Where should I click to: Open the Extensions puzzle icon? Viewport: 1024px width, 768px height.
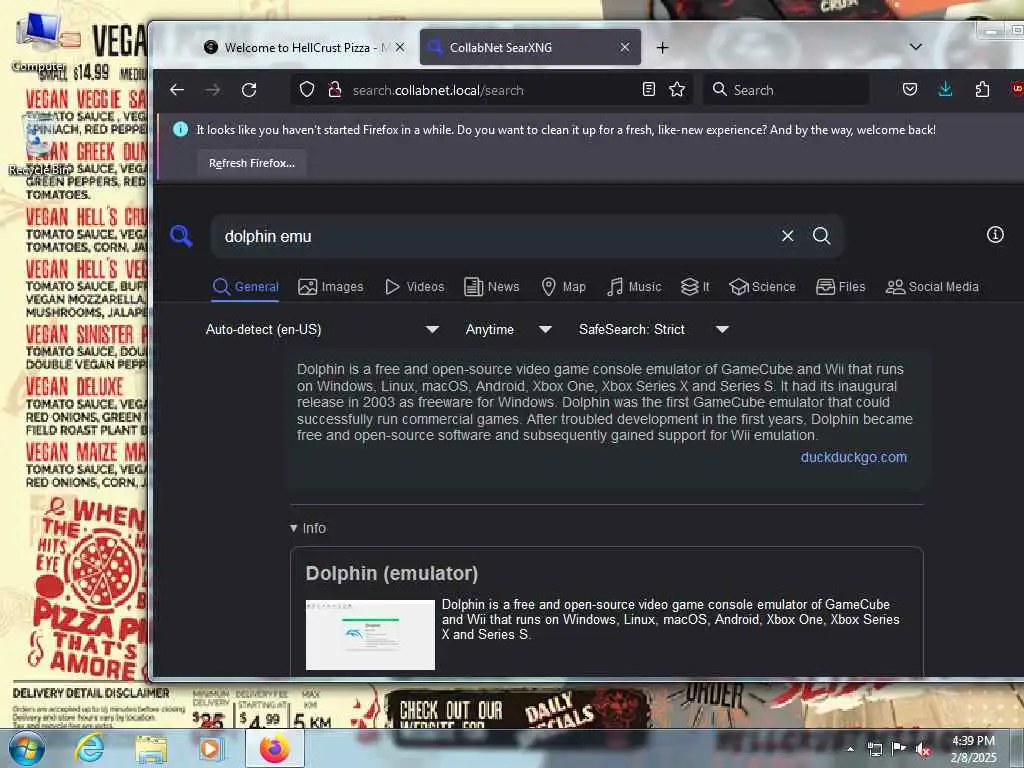982,89
